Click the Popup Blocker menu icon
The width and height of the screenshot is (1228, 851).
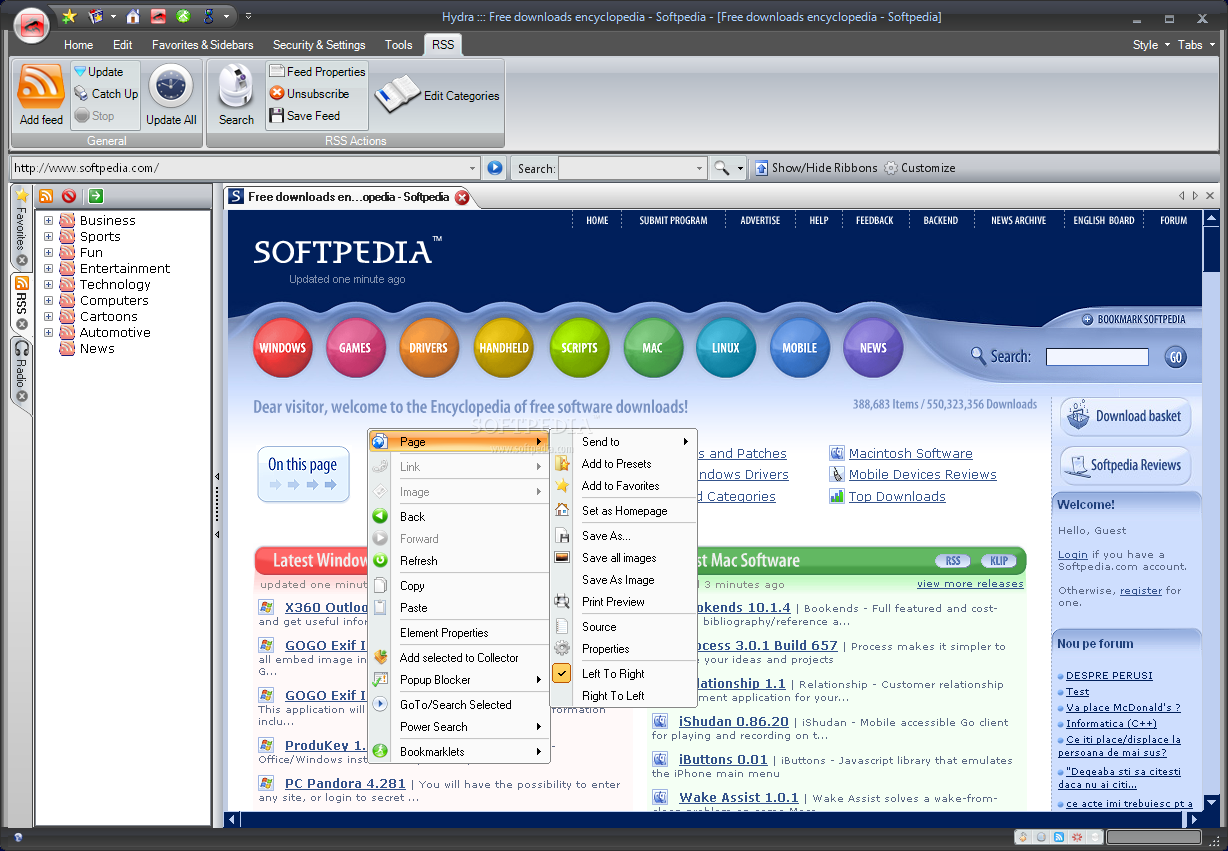point(380,680)
